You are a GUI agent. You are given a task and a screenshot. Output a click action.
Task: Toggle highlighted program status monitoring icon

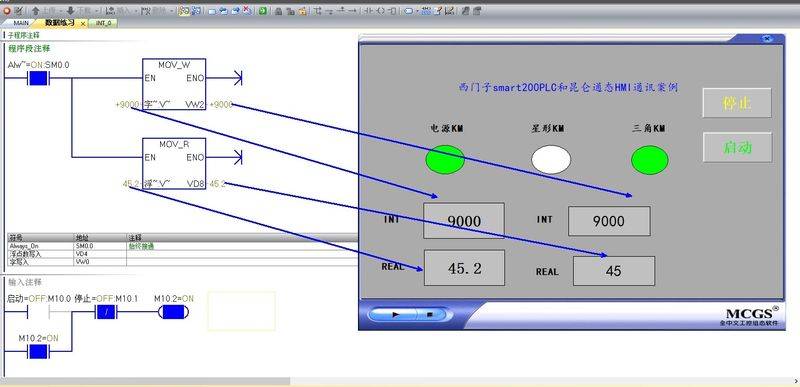pos(184,10)
